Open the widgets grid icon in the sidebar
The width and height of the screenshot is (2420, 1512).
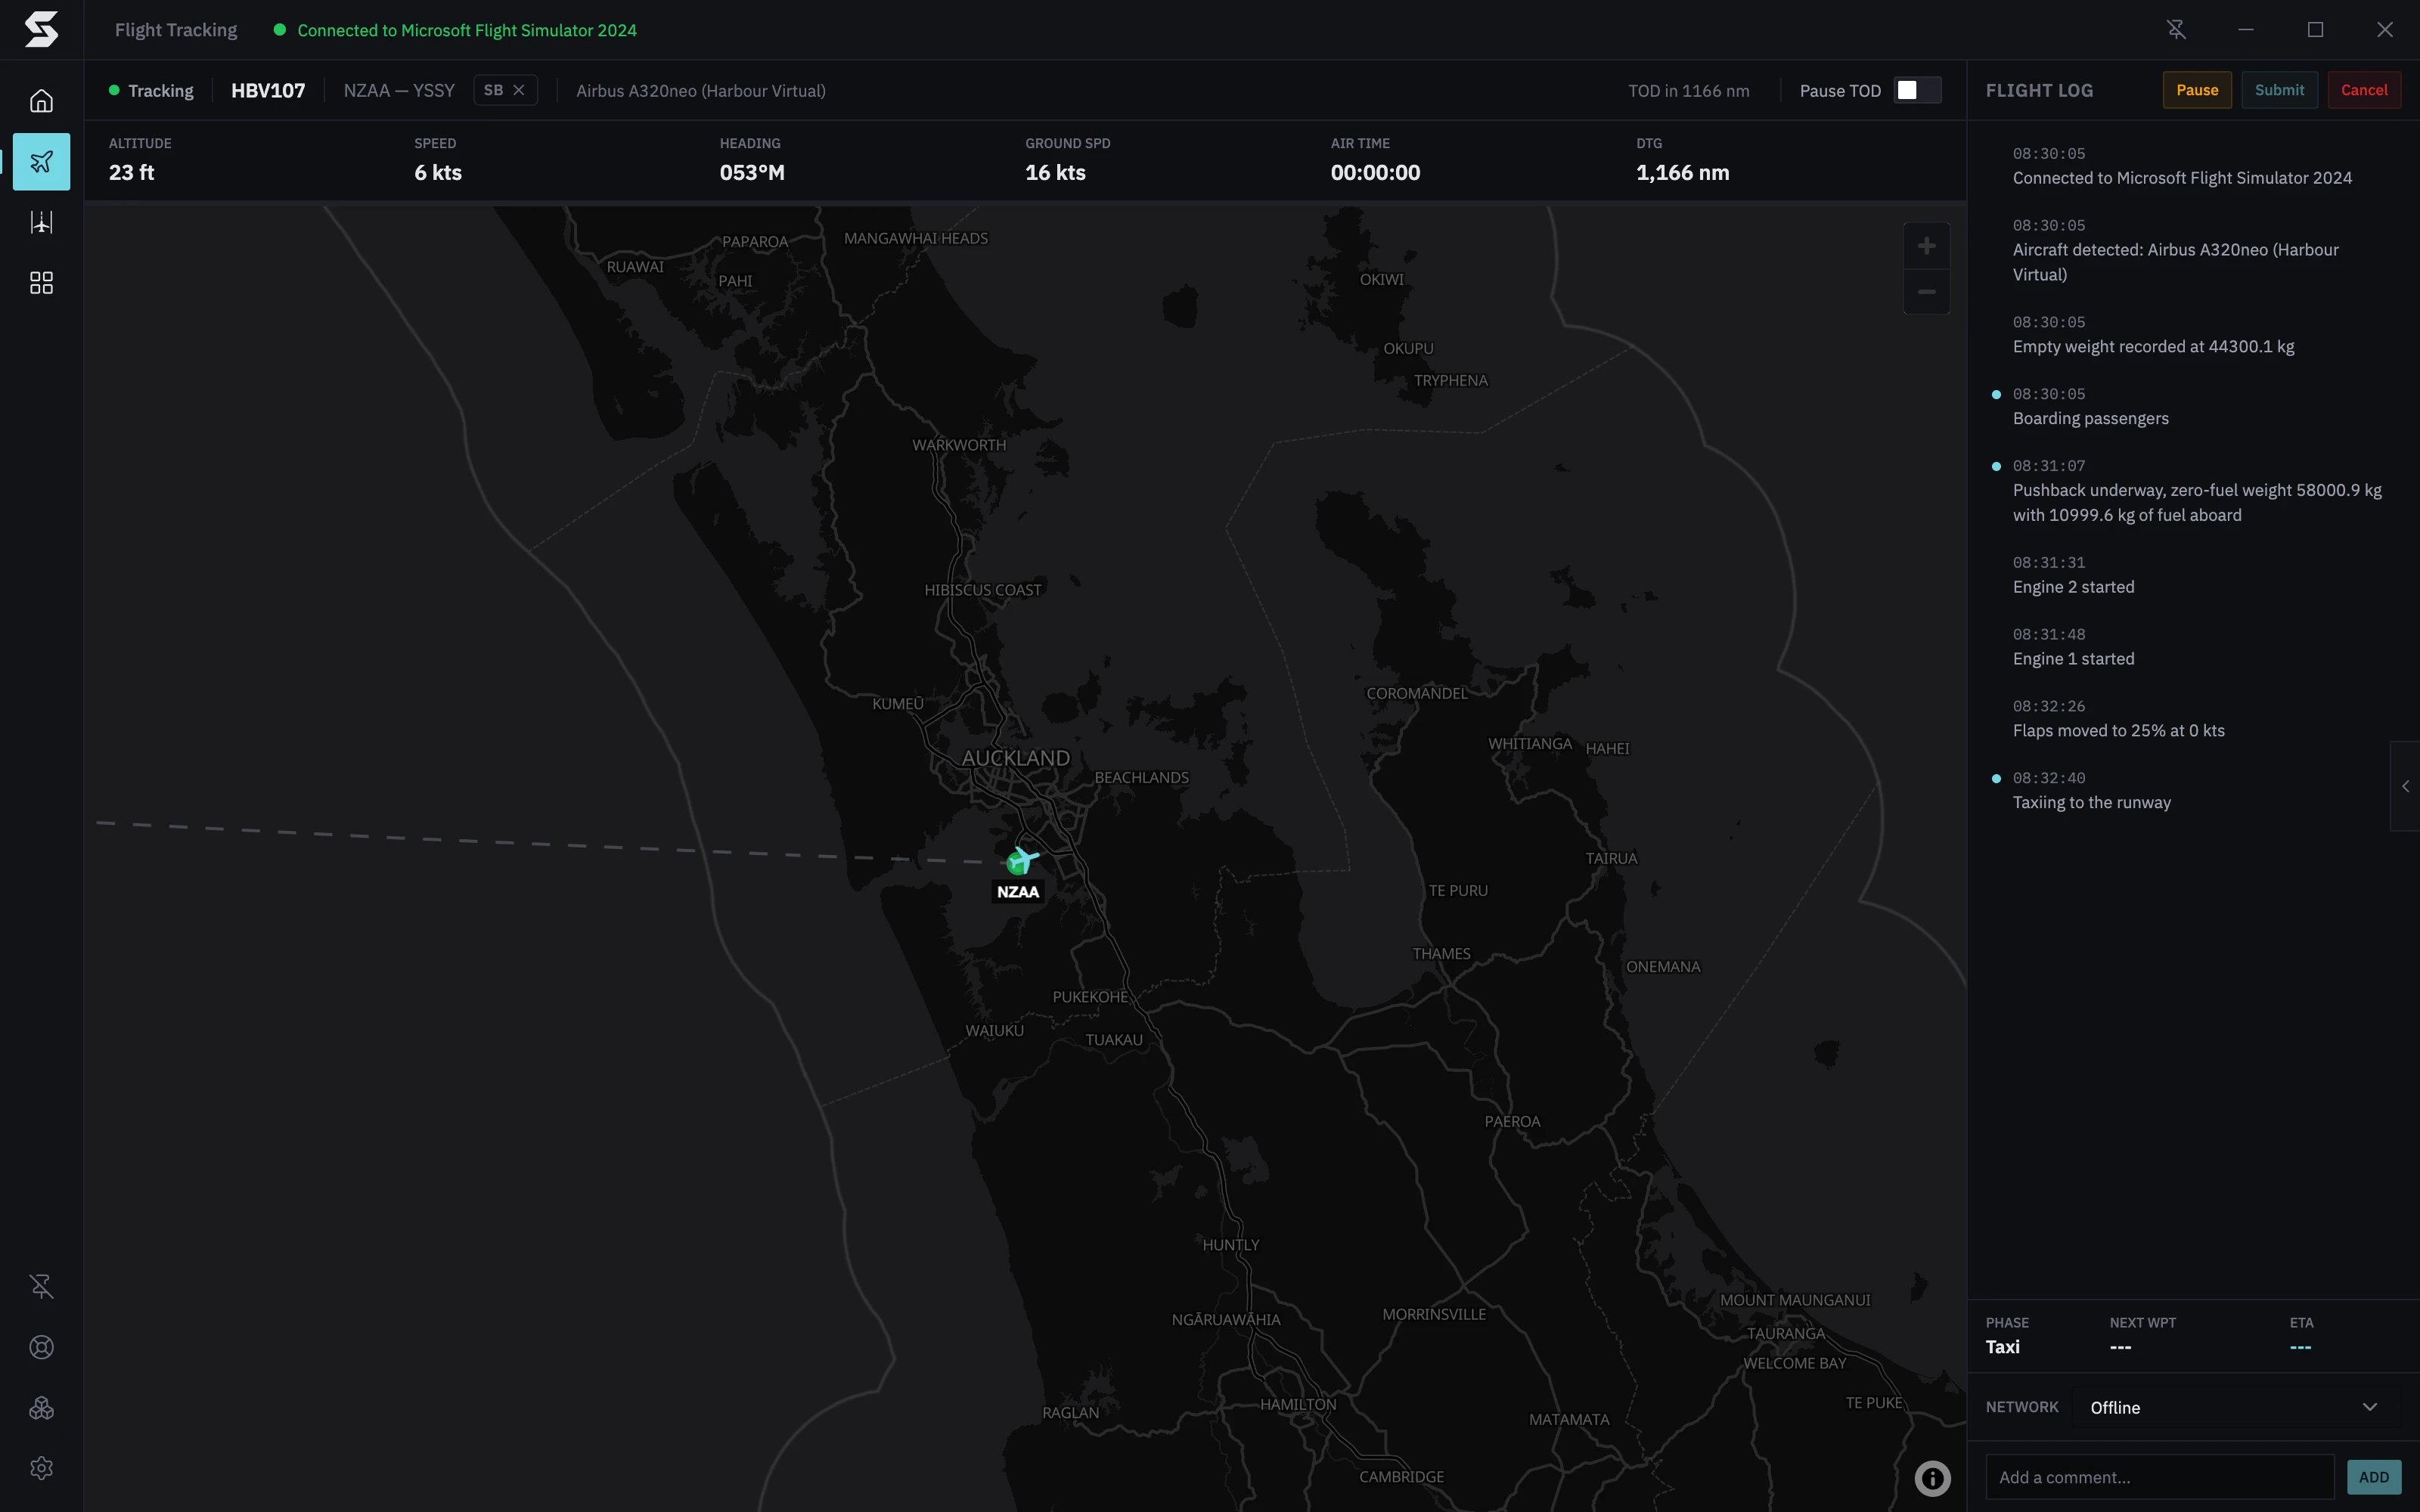click(41, 283)
